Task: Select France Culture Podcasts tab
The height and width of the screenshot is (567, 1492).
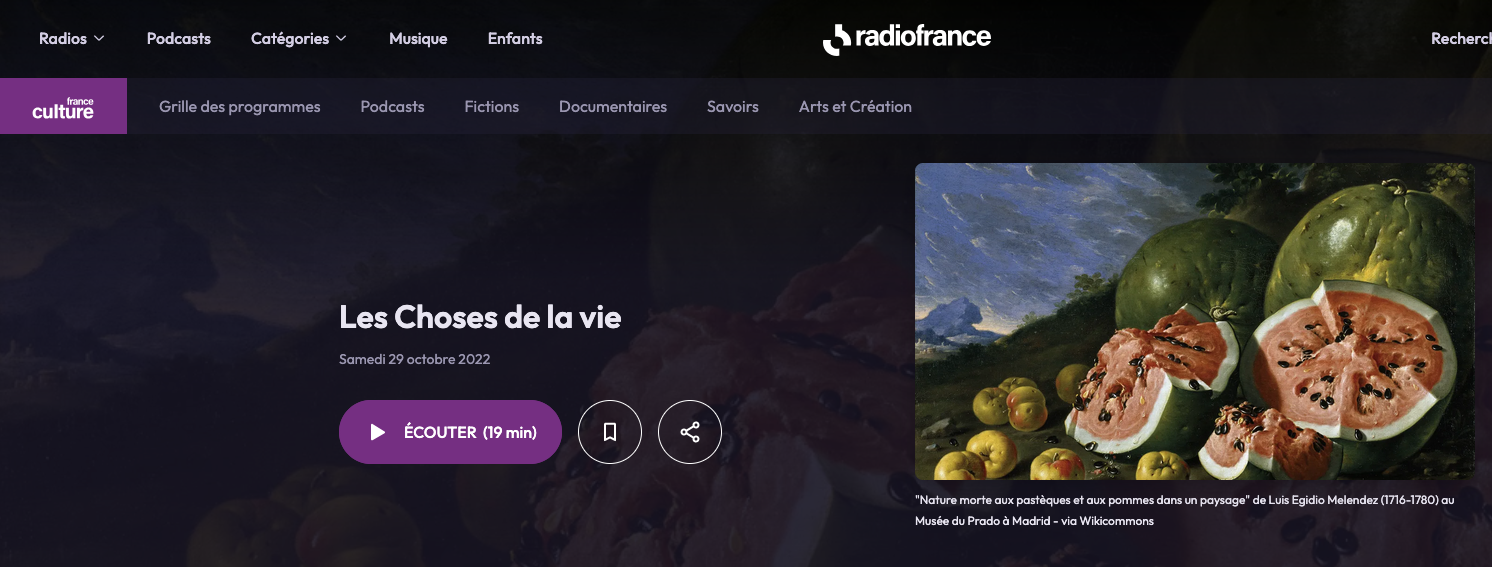Action: pyautogui.click(x=393, y=106)
